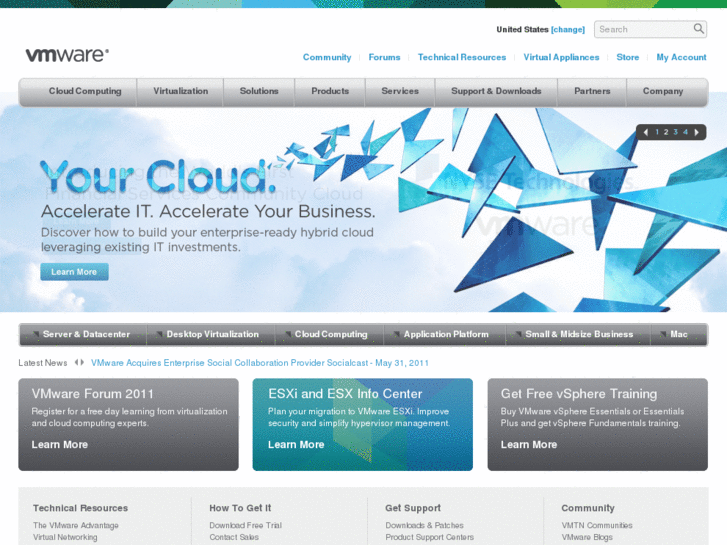Open the Partners menu
This screenshot has width=727, height=545.
coord(592,91)
